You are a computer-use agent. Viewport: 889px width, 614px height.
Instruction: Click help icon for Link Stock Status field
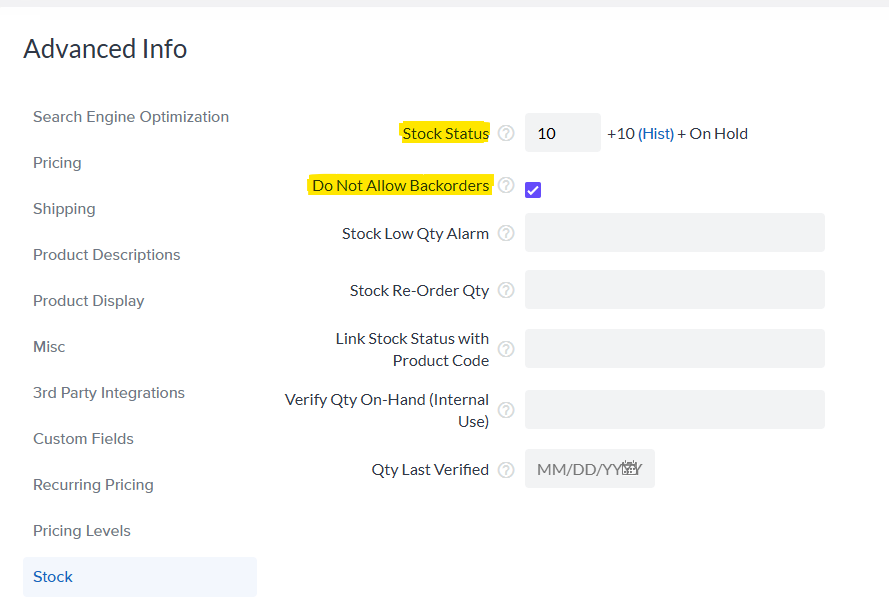coord(506,349)
